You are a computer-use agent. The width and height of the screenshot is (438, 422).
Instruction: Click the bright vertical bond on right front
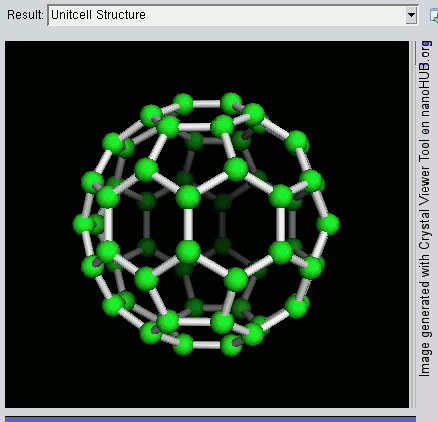(x=281, y=224)
